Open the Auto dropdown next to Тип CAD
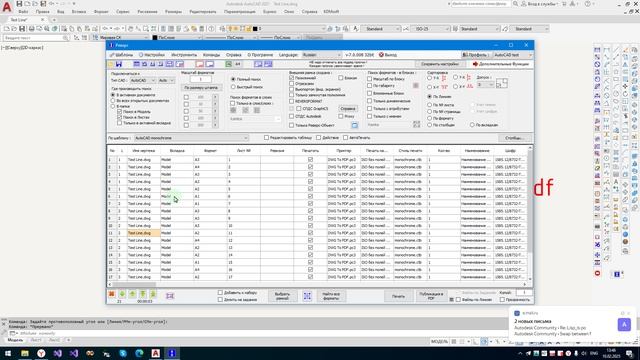The width and height of the screenshot is (640, 360). tap(166, 80)
